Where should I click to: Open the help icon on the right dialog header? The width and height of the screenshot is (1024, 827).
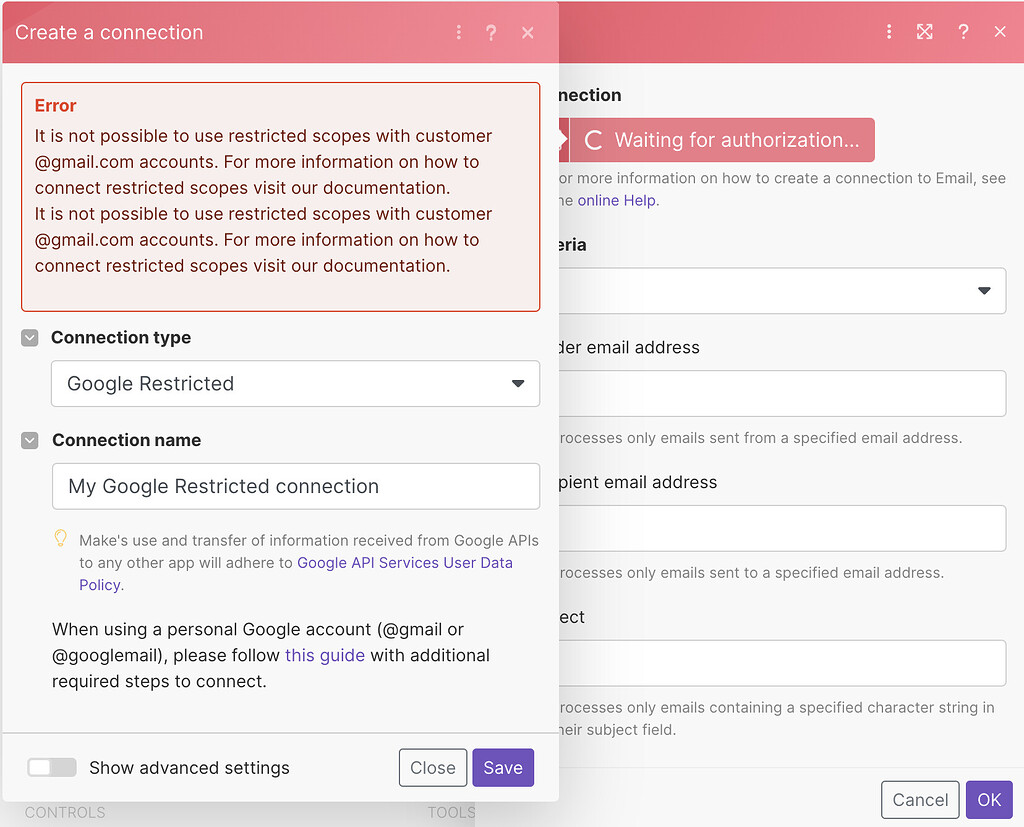pos(962,31)
